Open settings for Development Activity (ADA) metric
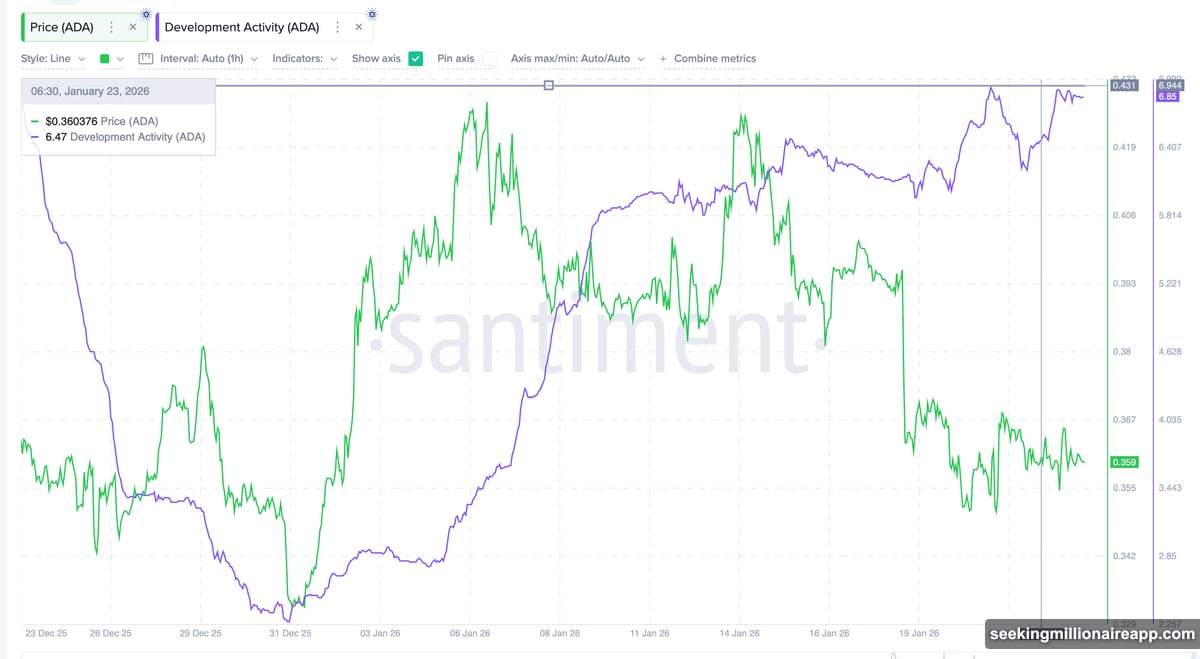The width and height of the screenshot is (1200, 659). (x=370, y=14)
